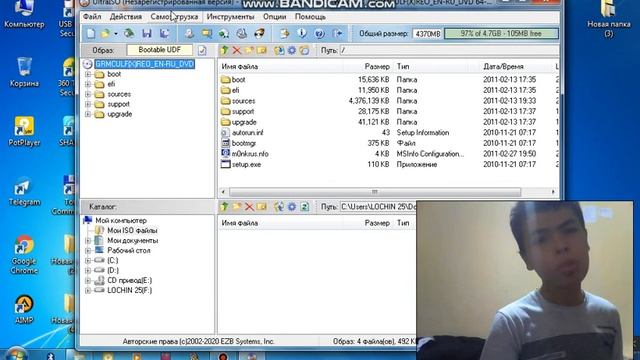The width and height of the screenshot is (640, 360).
Task: Click the horizontal scrollbar under the image file list
Action: tap(375, 192)
